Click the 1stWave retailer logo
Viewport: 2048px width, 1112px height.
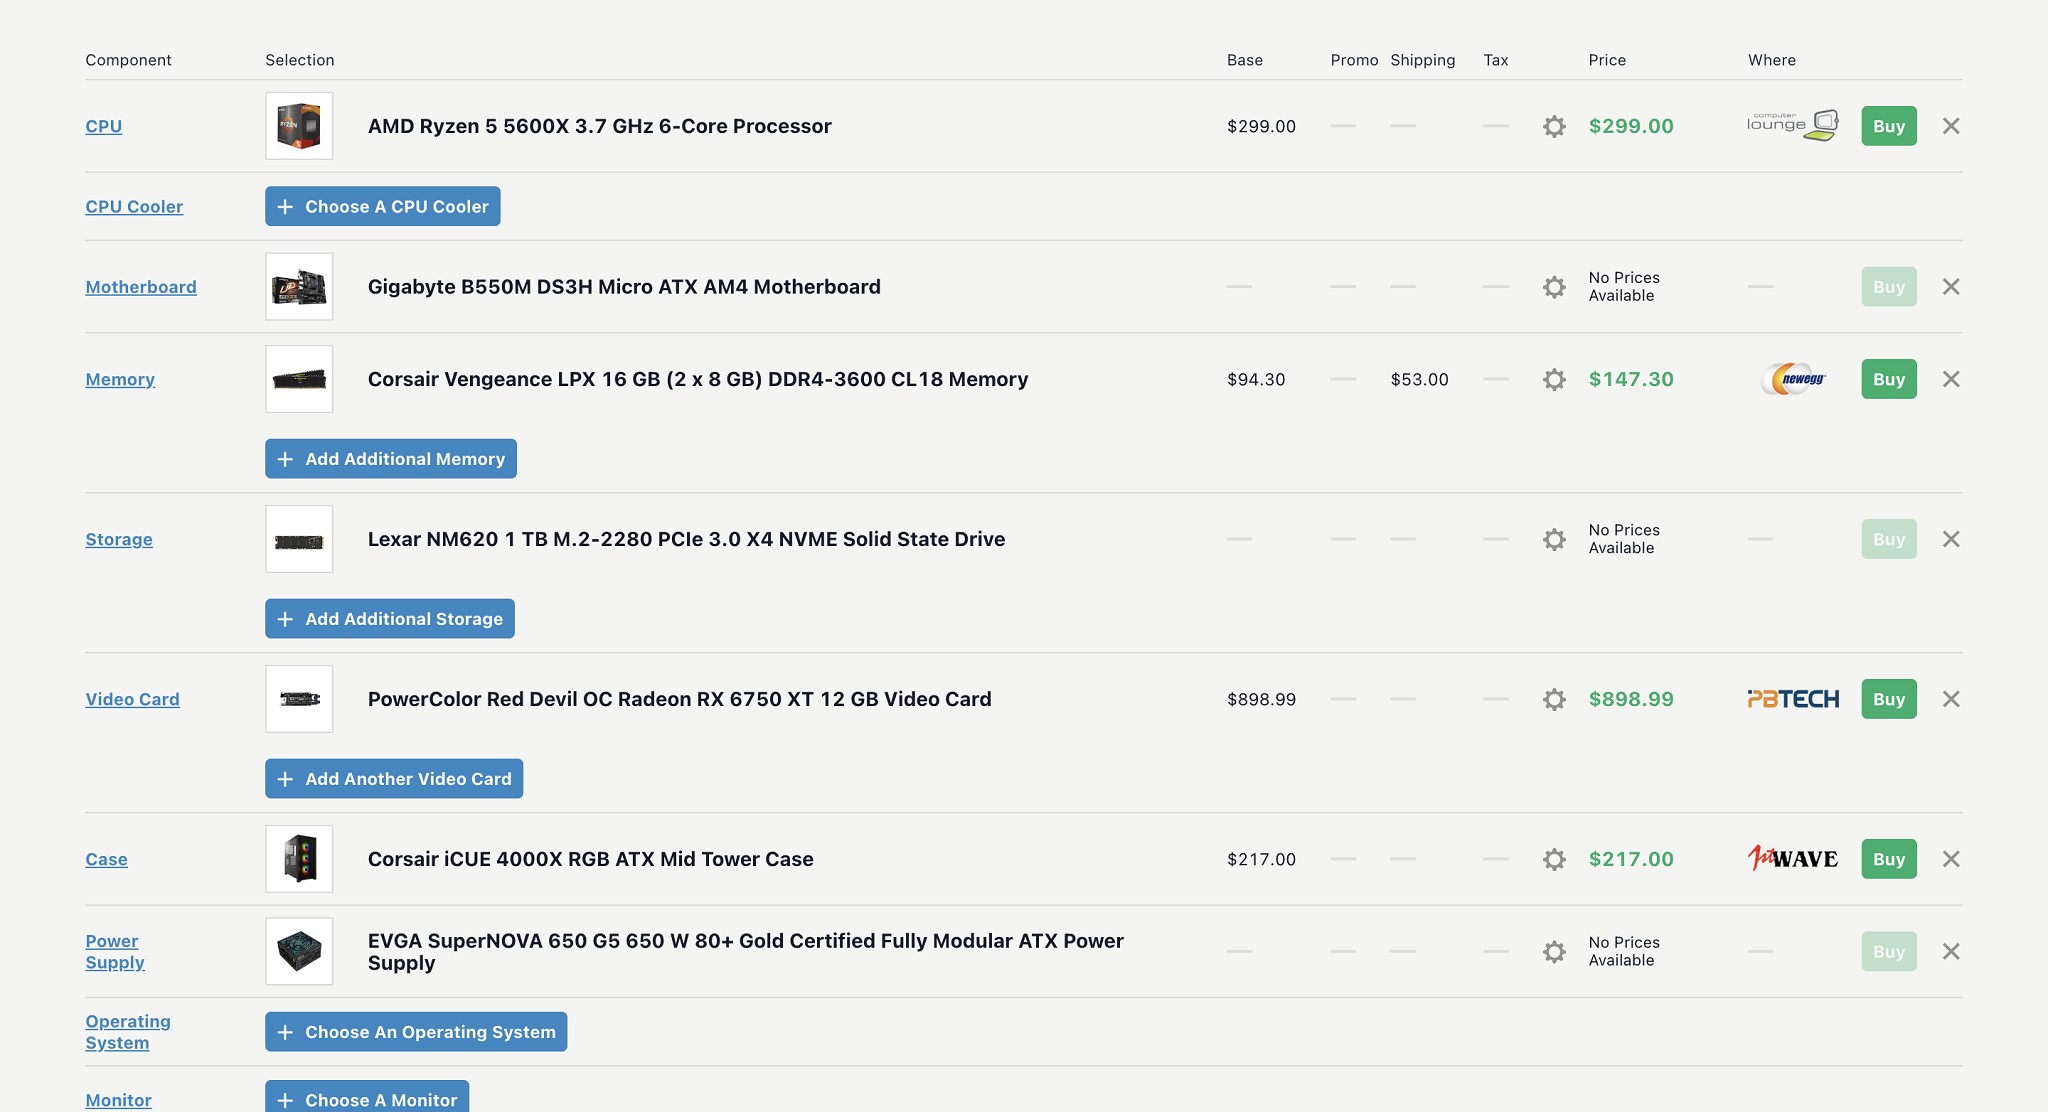[x=1793, y=859]
